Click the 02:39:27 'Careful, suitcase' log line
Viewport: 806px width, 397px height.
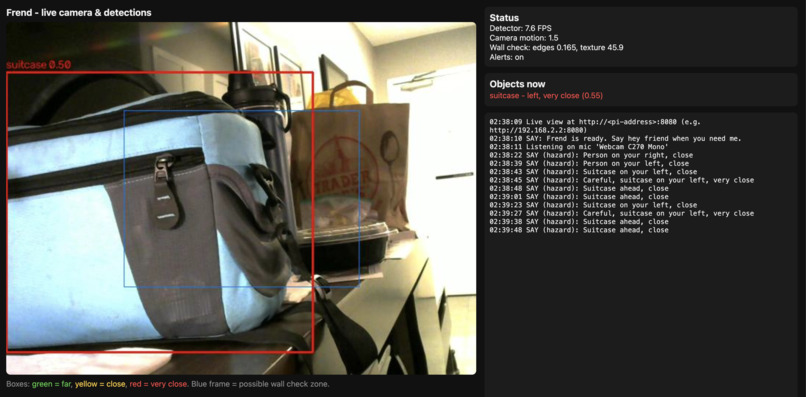[x=622, y=213]
